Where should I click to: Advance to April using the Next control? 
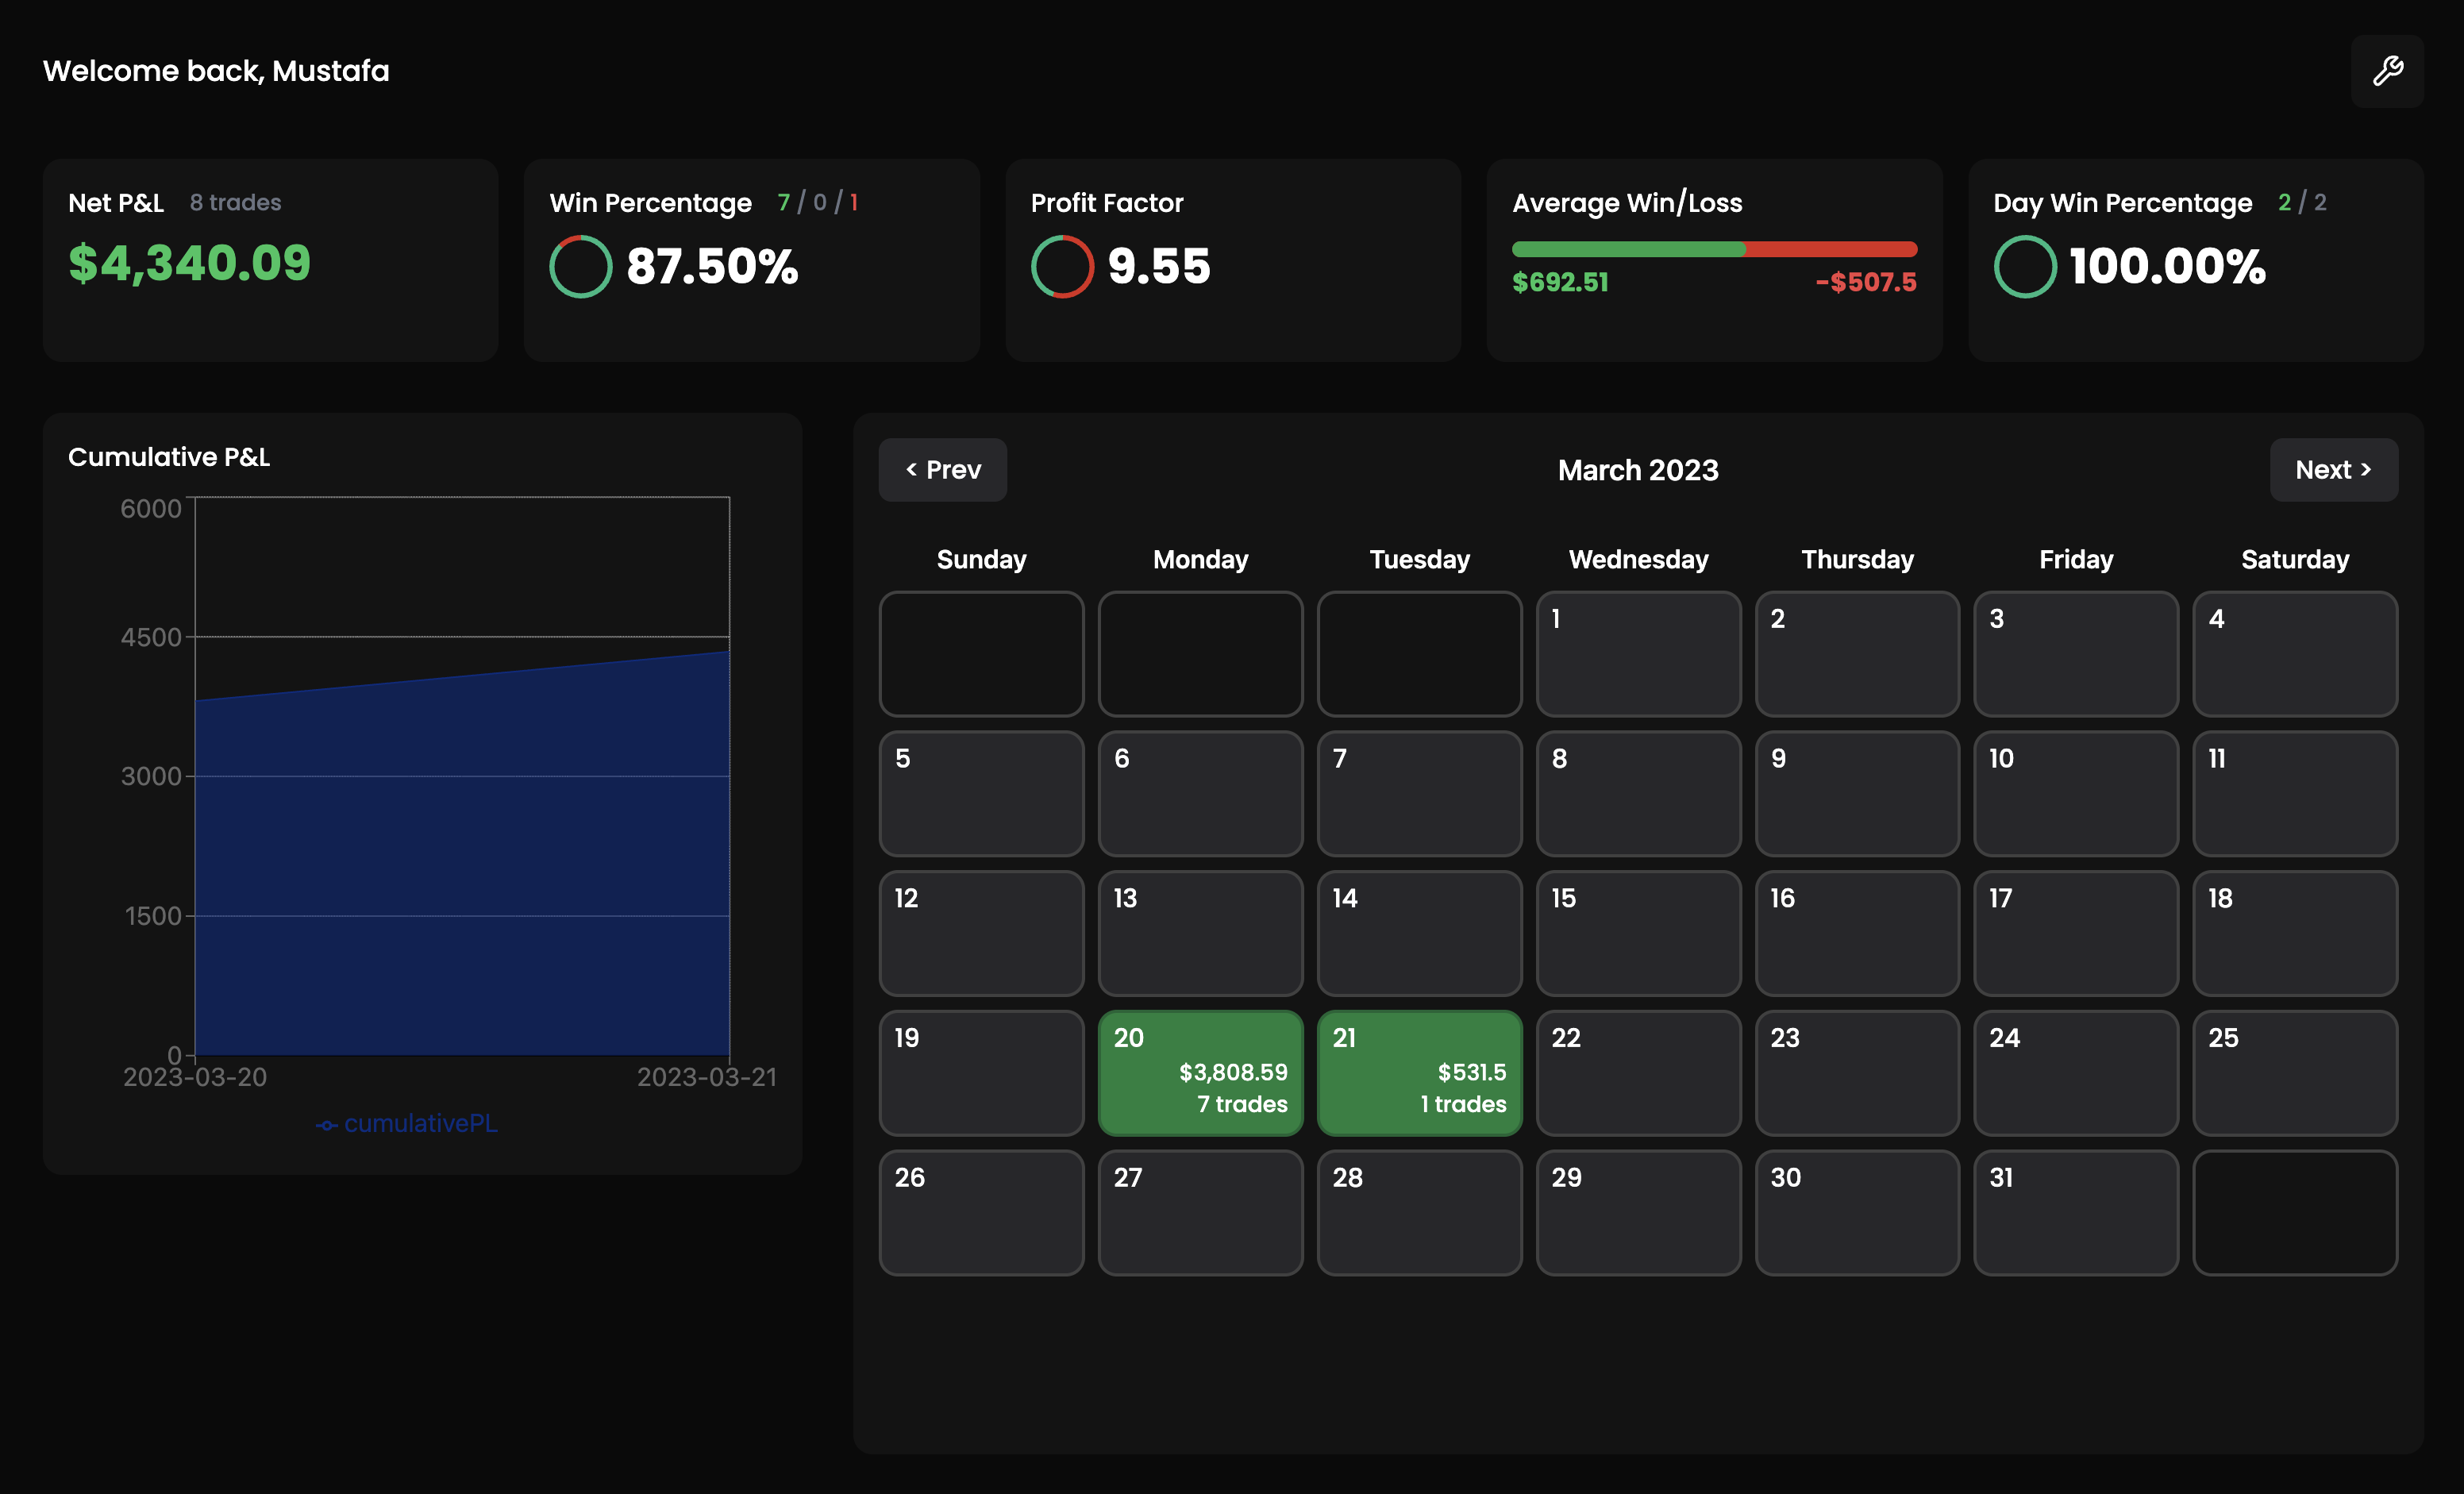[2333, 470]
